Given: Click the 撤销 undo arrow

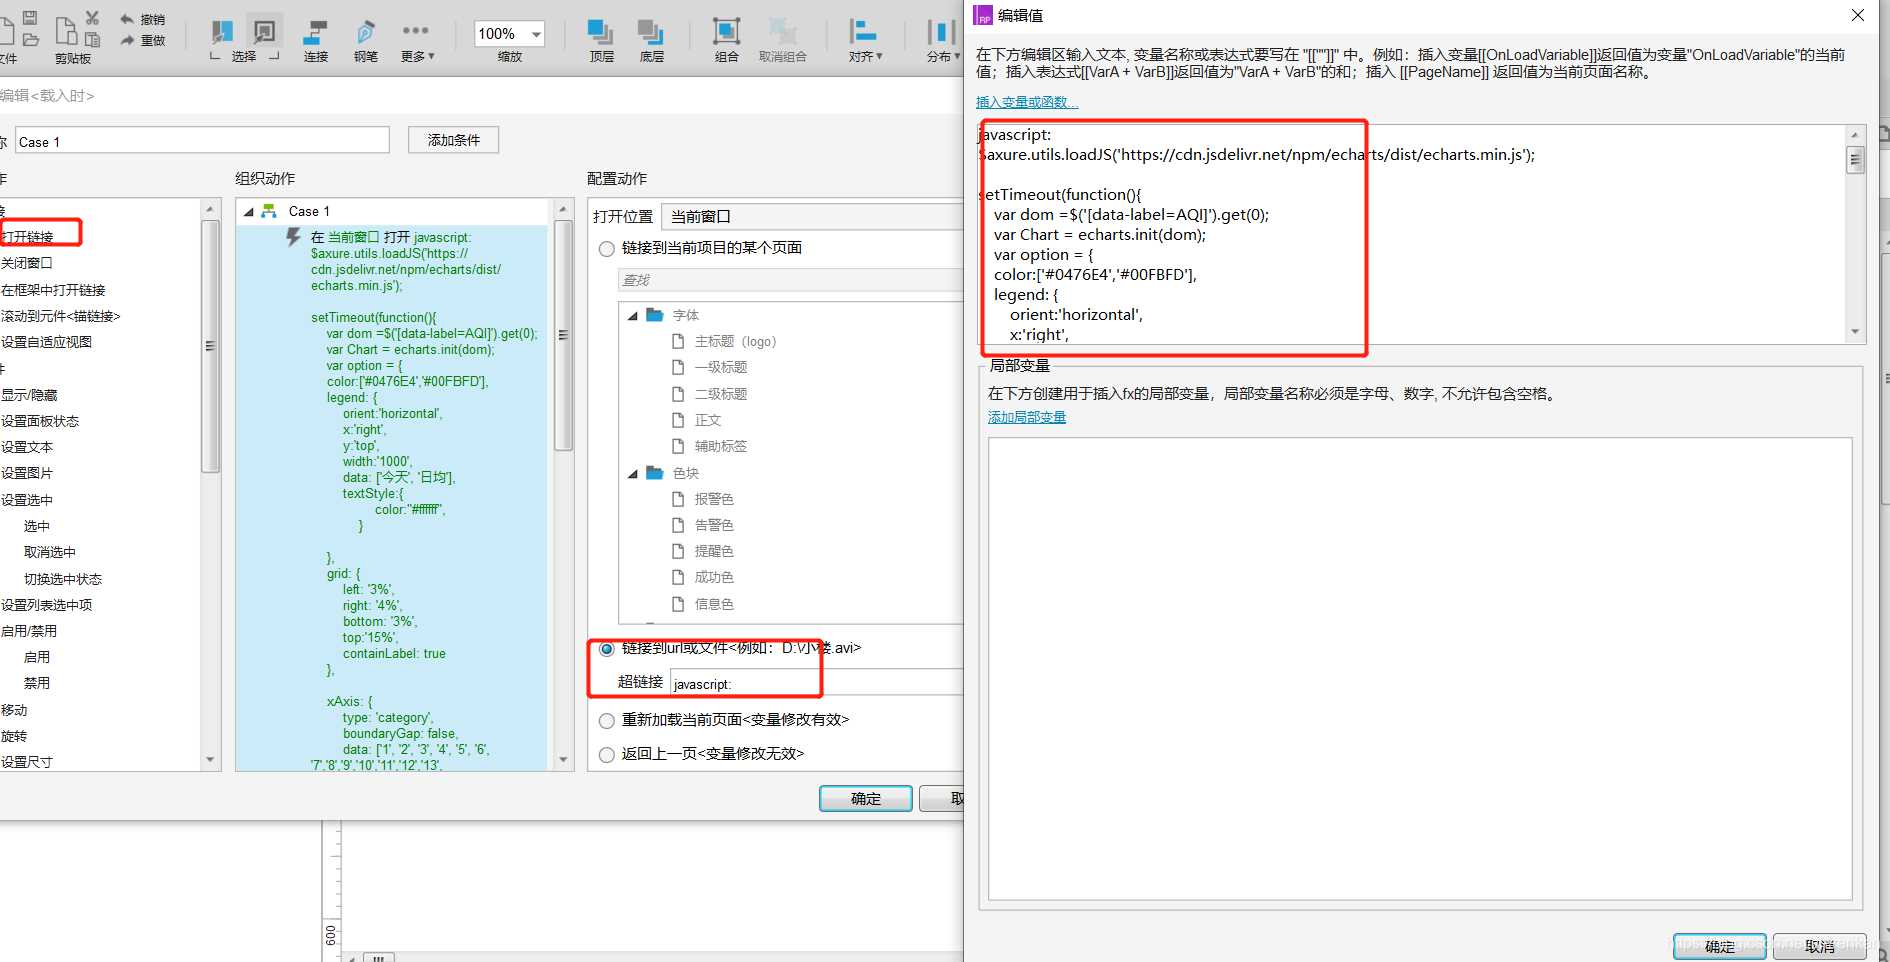Looking at the screenshot, I should [127, 19].
